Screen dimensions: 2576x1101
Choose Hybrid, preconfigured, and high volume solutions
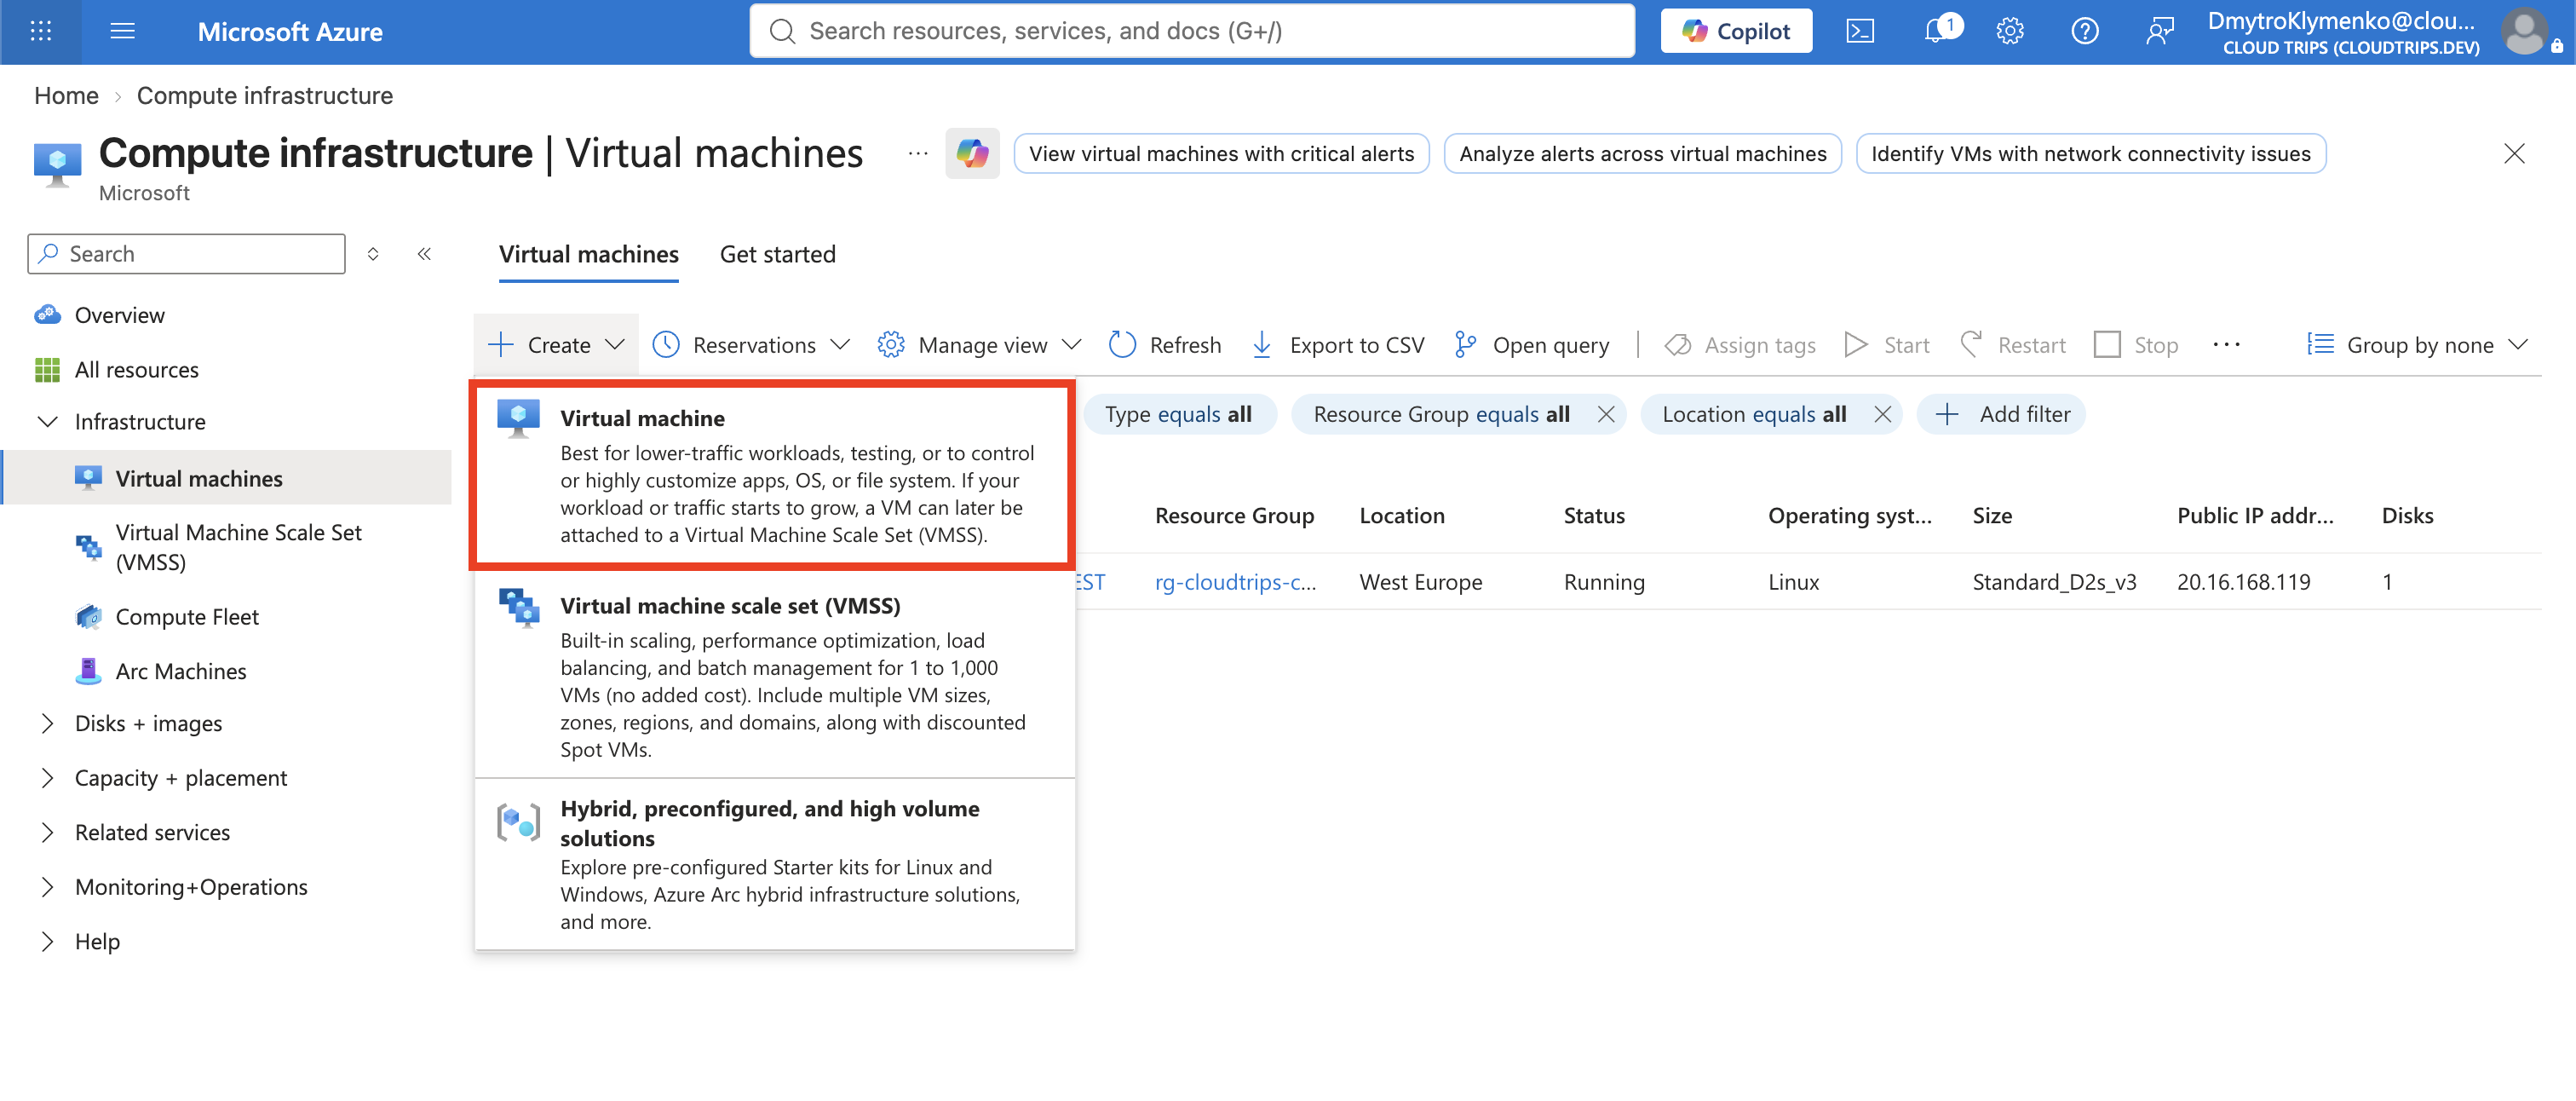click(x=775, y=865)
